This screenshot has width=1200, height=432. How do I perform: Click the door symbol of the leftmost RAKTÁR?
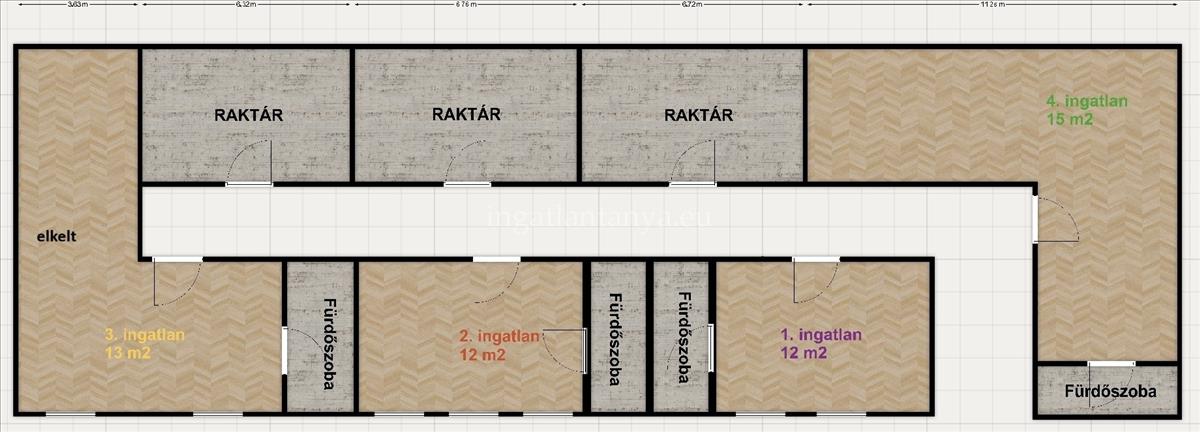[x=250, y=165]
